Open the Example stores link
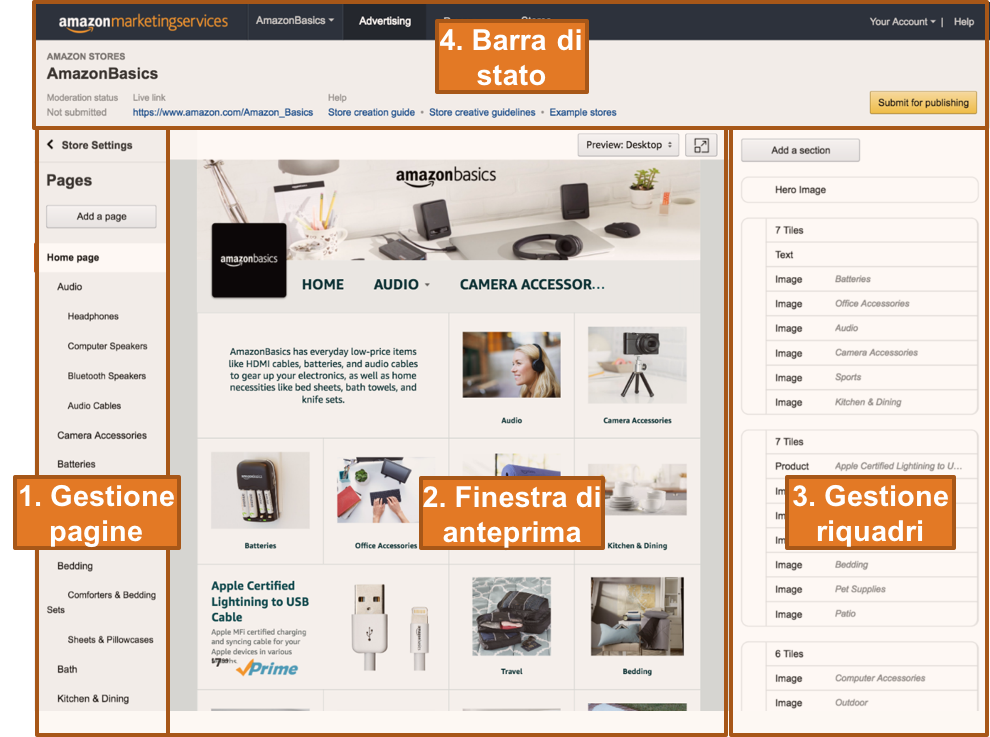 [x=583, y=112]
